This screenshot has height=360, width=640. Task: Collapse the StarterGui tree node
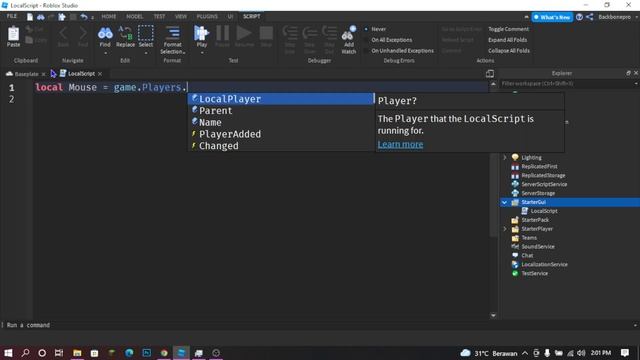click(505, 202)
